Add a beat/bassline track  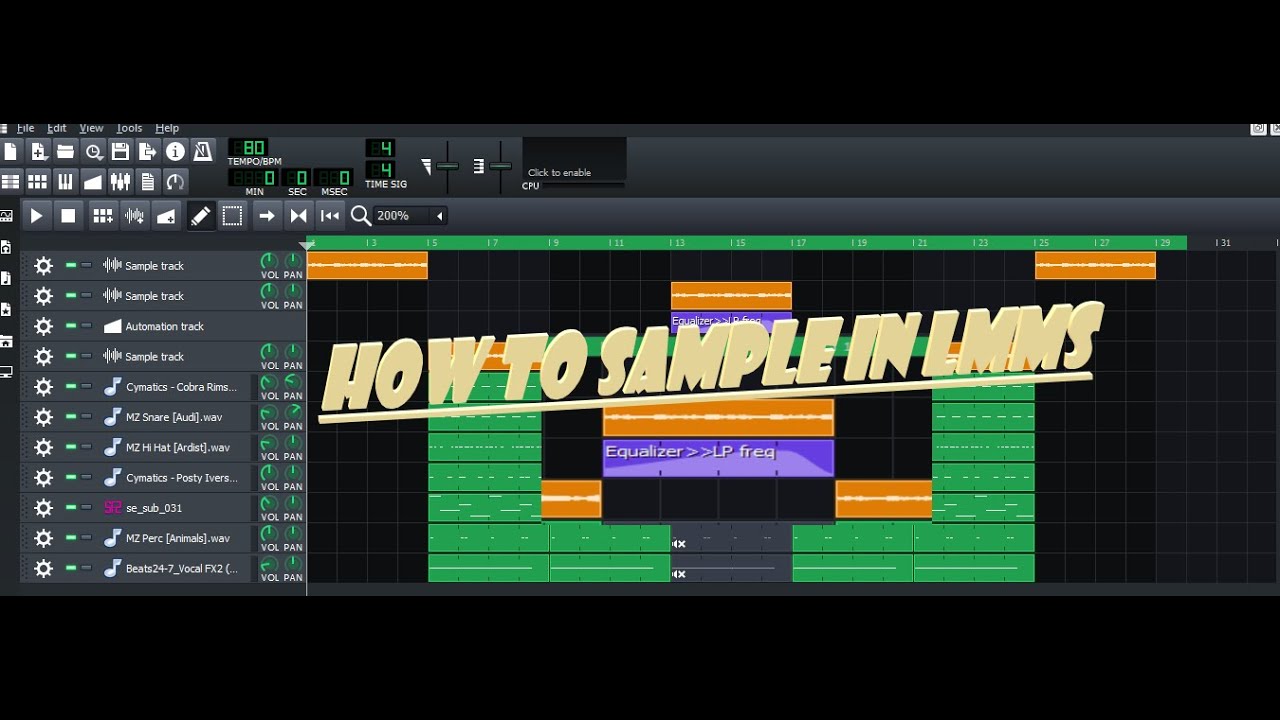pos(103,215)
